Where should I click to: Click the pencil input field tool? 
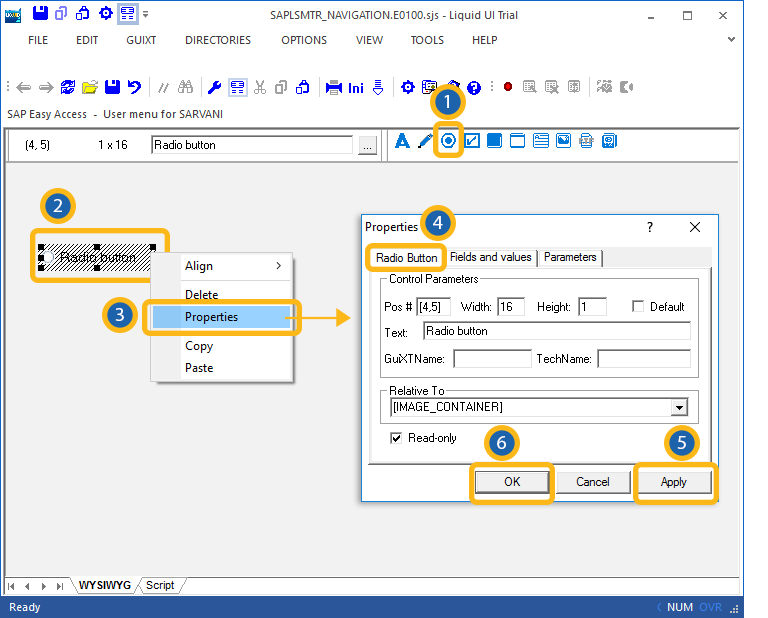coord(425,141)
